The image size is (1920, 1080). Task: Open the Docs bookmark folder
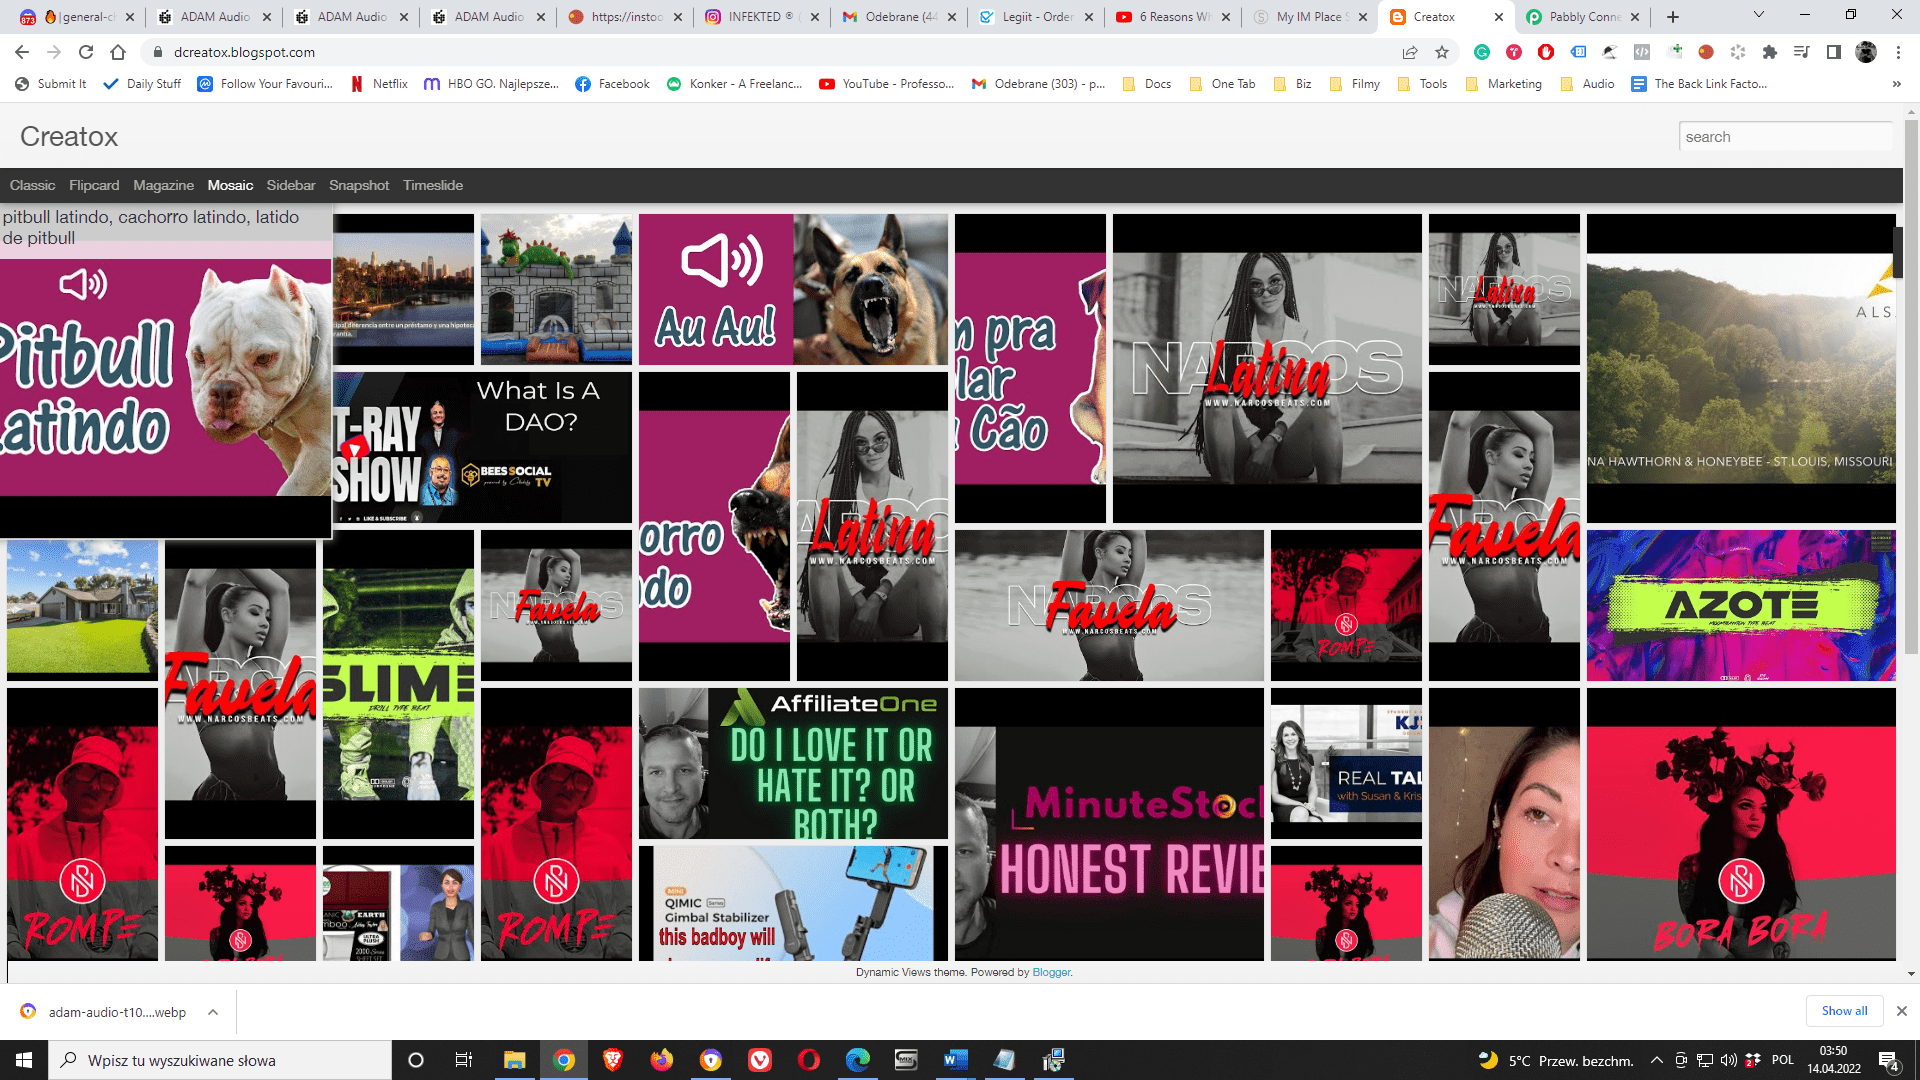[1146, 84]
